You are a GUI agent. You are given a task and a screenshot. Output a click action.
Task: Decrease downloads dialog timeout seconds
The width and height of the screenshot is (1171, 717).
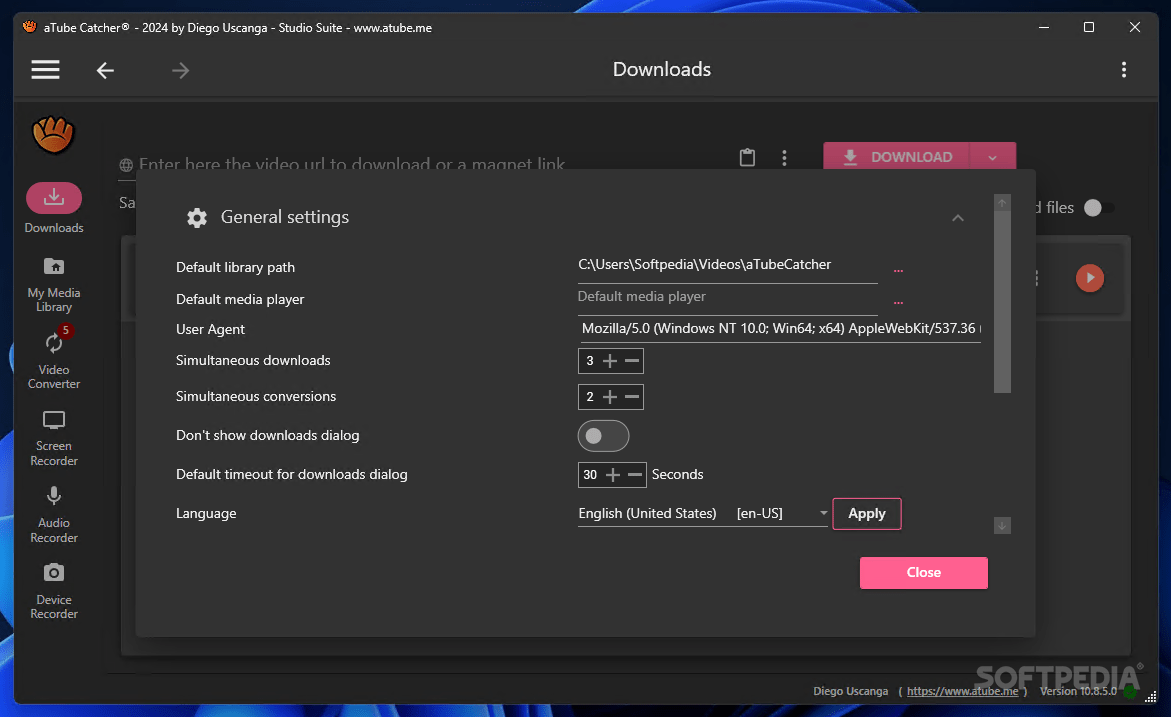pyautogui.click(x=635, y=475)
